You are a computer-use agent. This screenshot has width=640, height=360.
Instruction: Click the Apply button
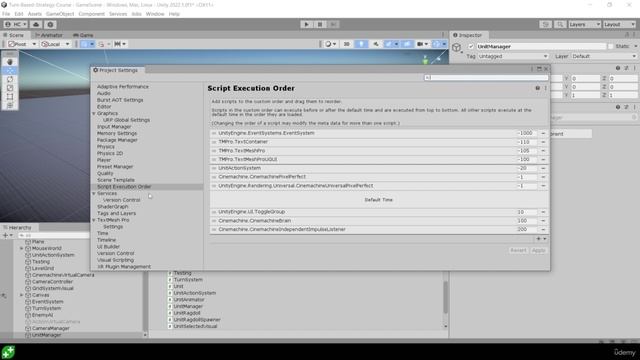[x=538, y=250]
